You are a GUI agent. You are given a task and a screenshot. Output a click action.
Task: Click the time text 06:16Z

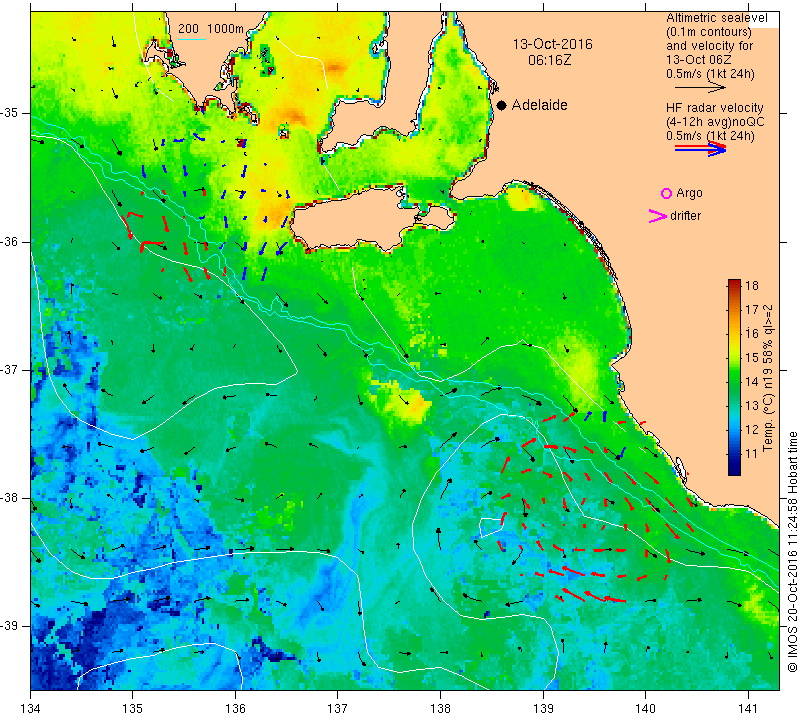click(x=549, y=60)
